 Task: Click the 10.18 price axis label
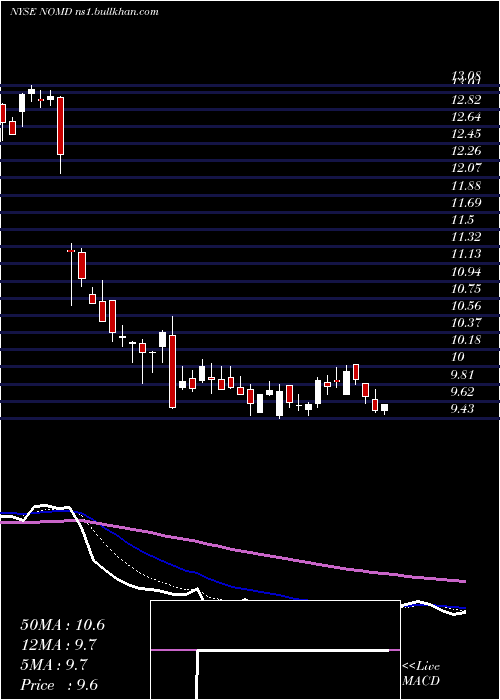(x=466, y=340)
